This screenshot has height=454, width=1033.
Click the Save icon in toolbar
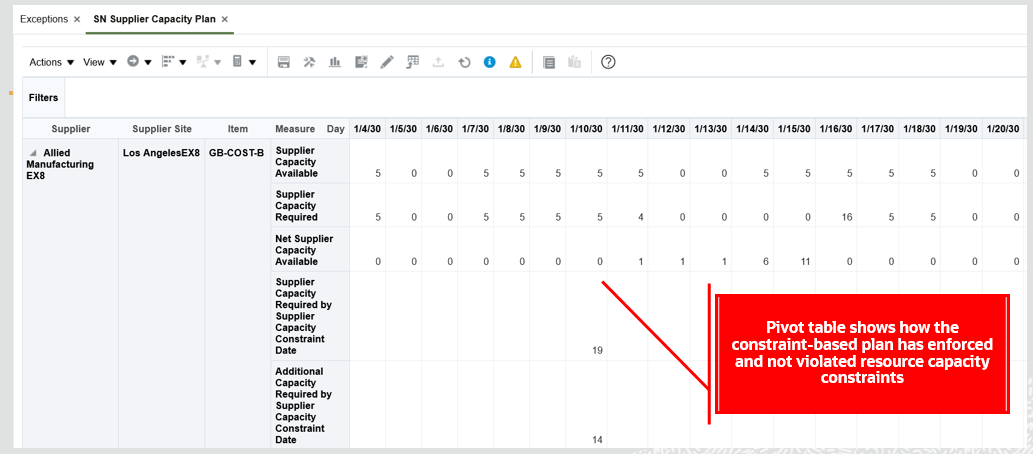[x=284, y=62]
